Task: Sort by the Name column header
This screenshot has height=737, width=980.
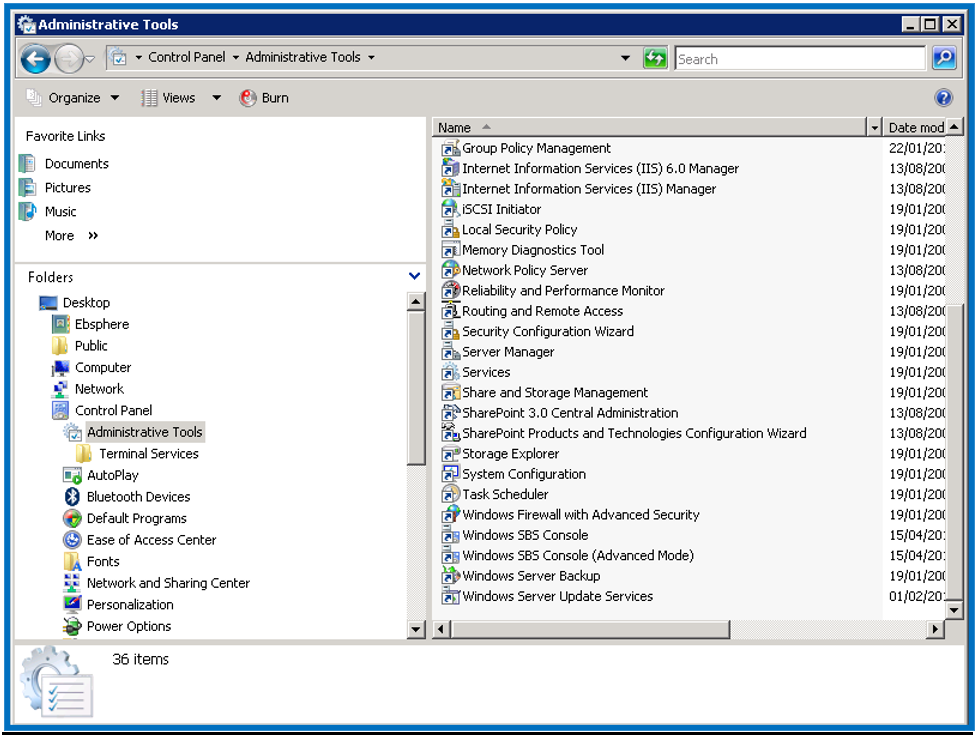Action: [649, 128]
